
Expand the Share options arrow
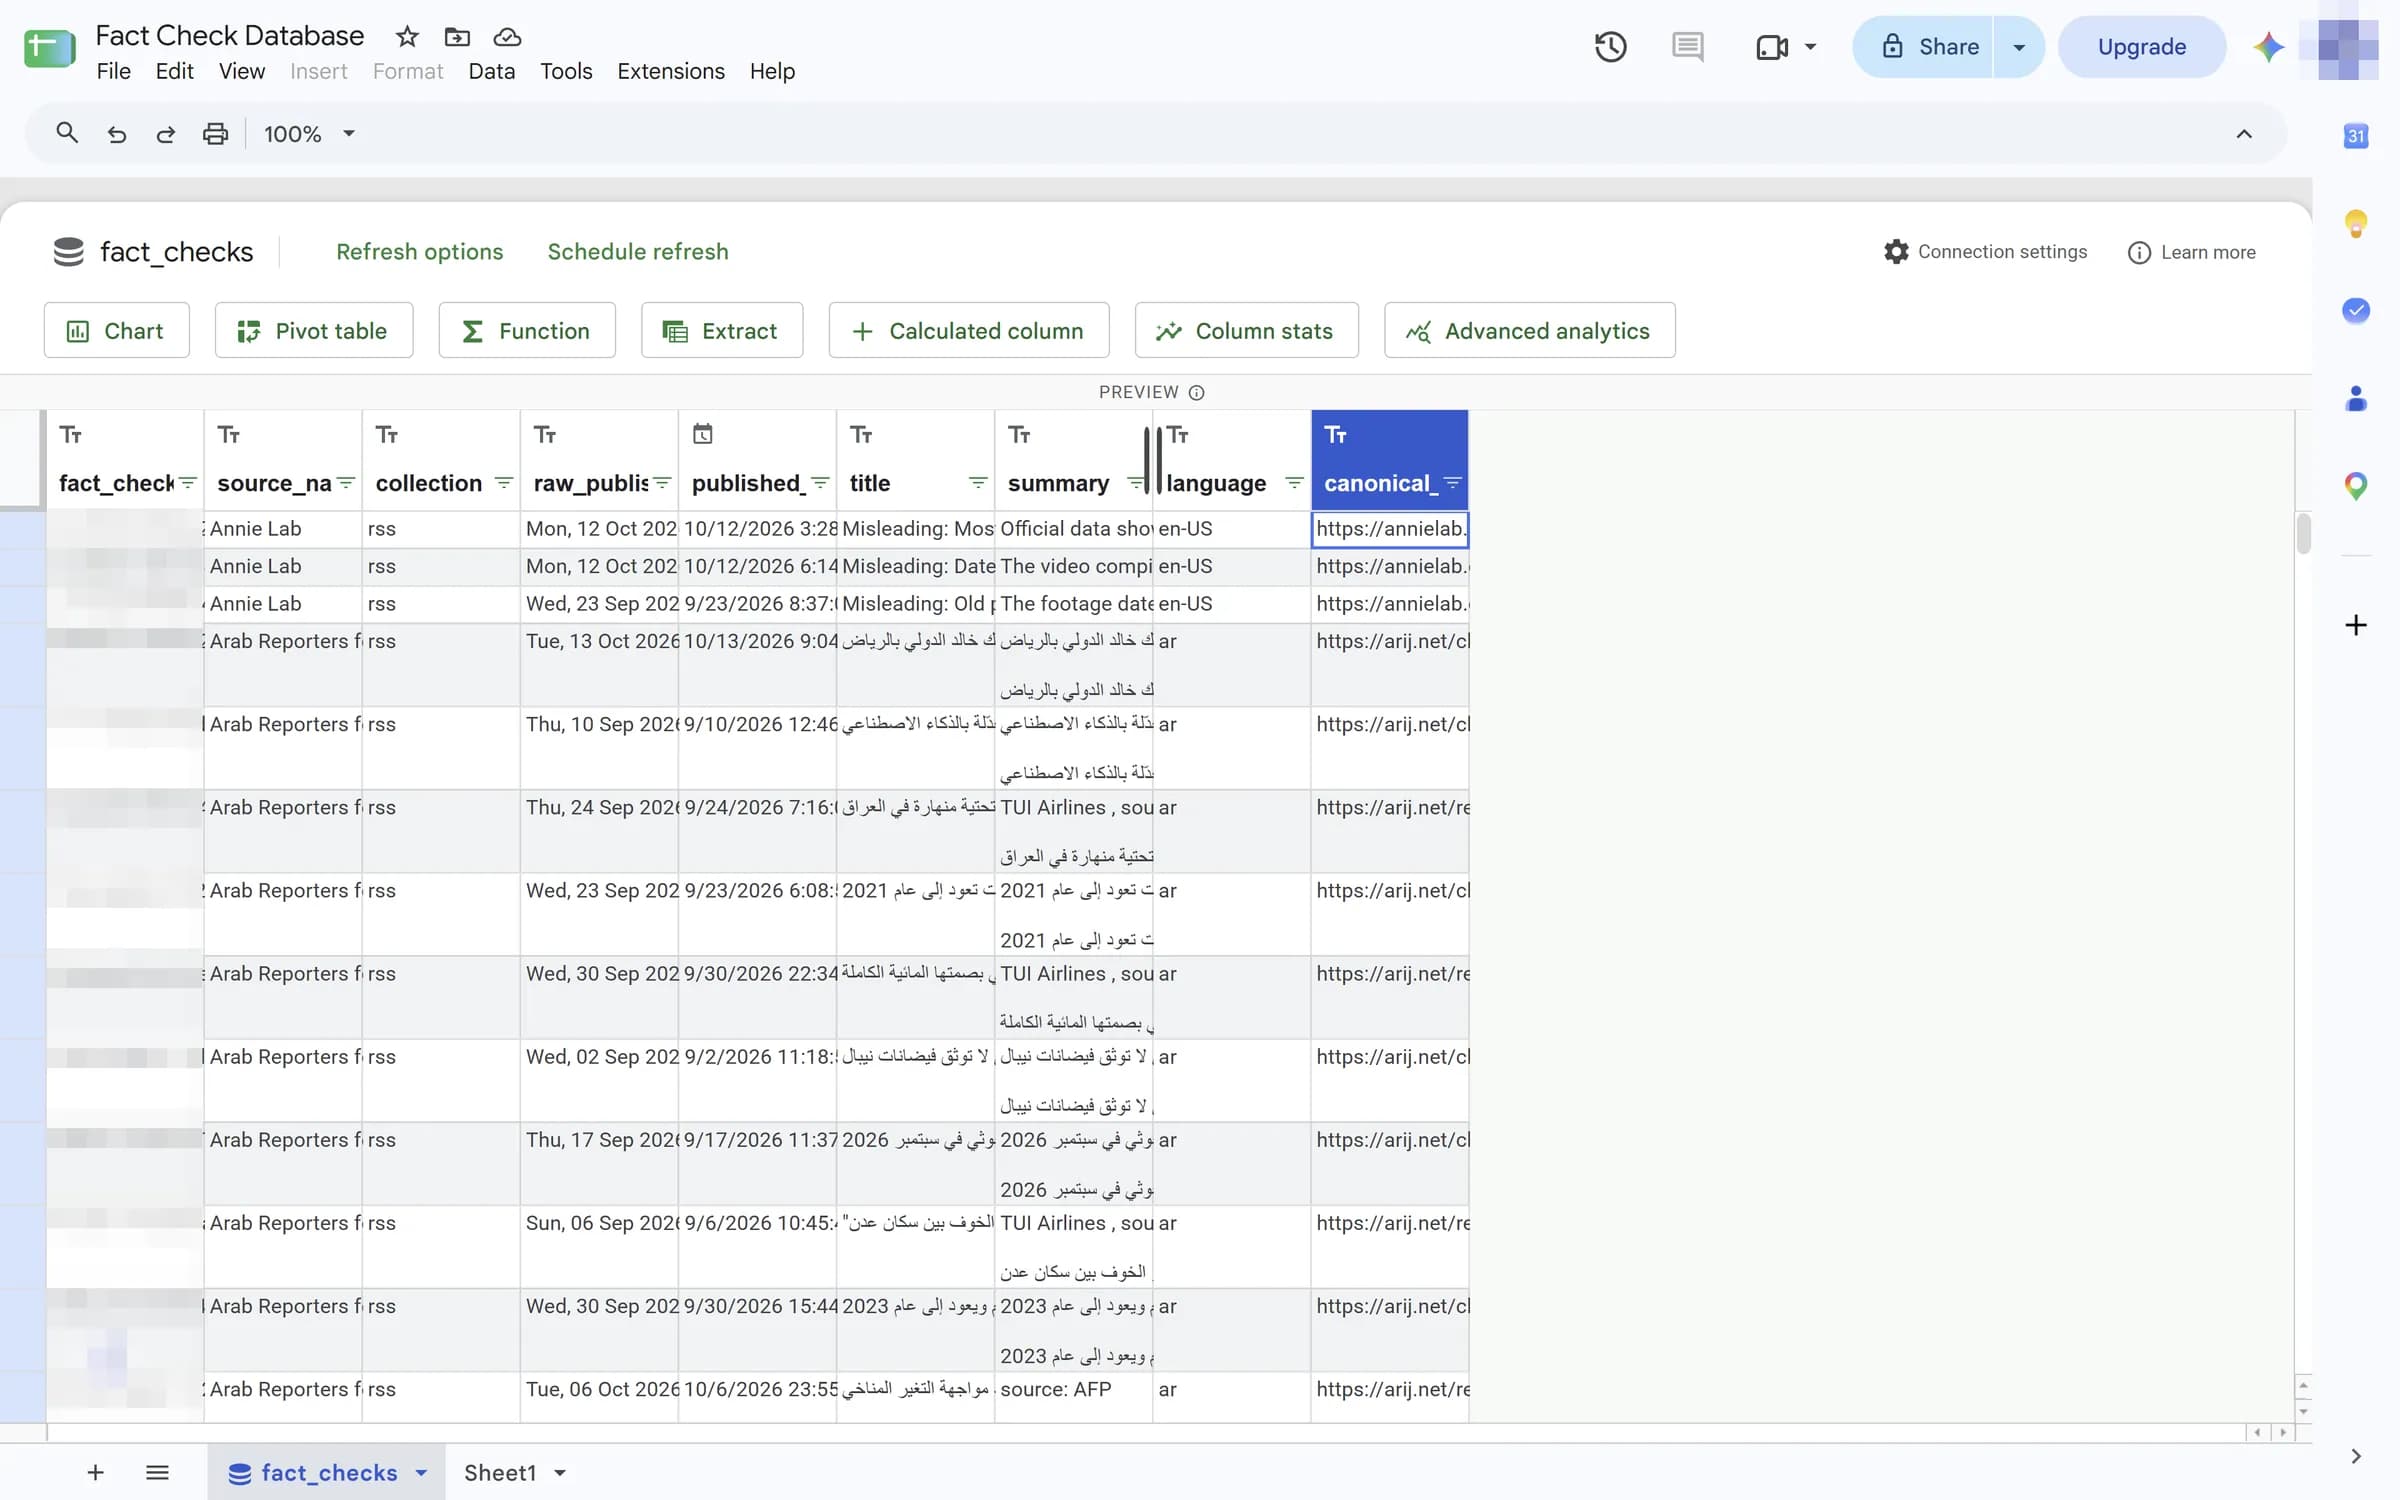click(2018, 47)
